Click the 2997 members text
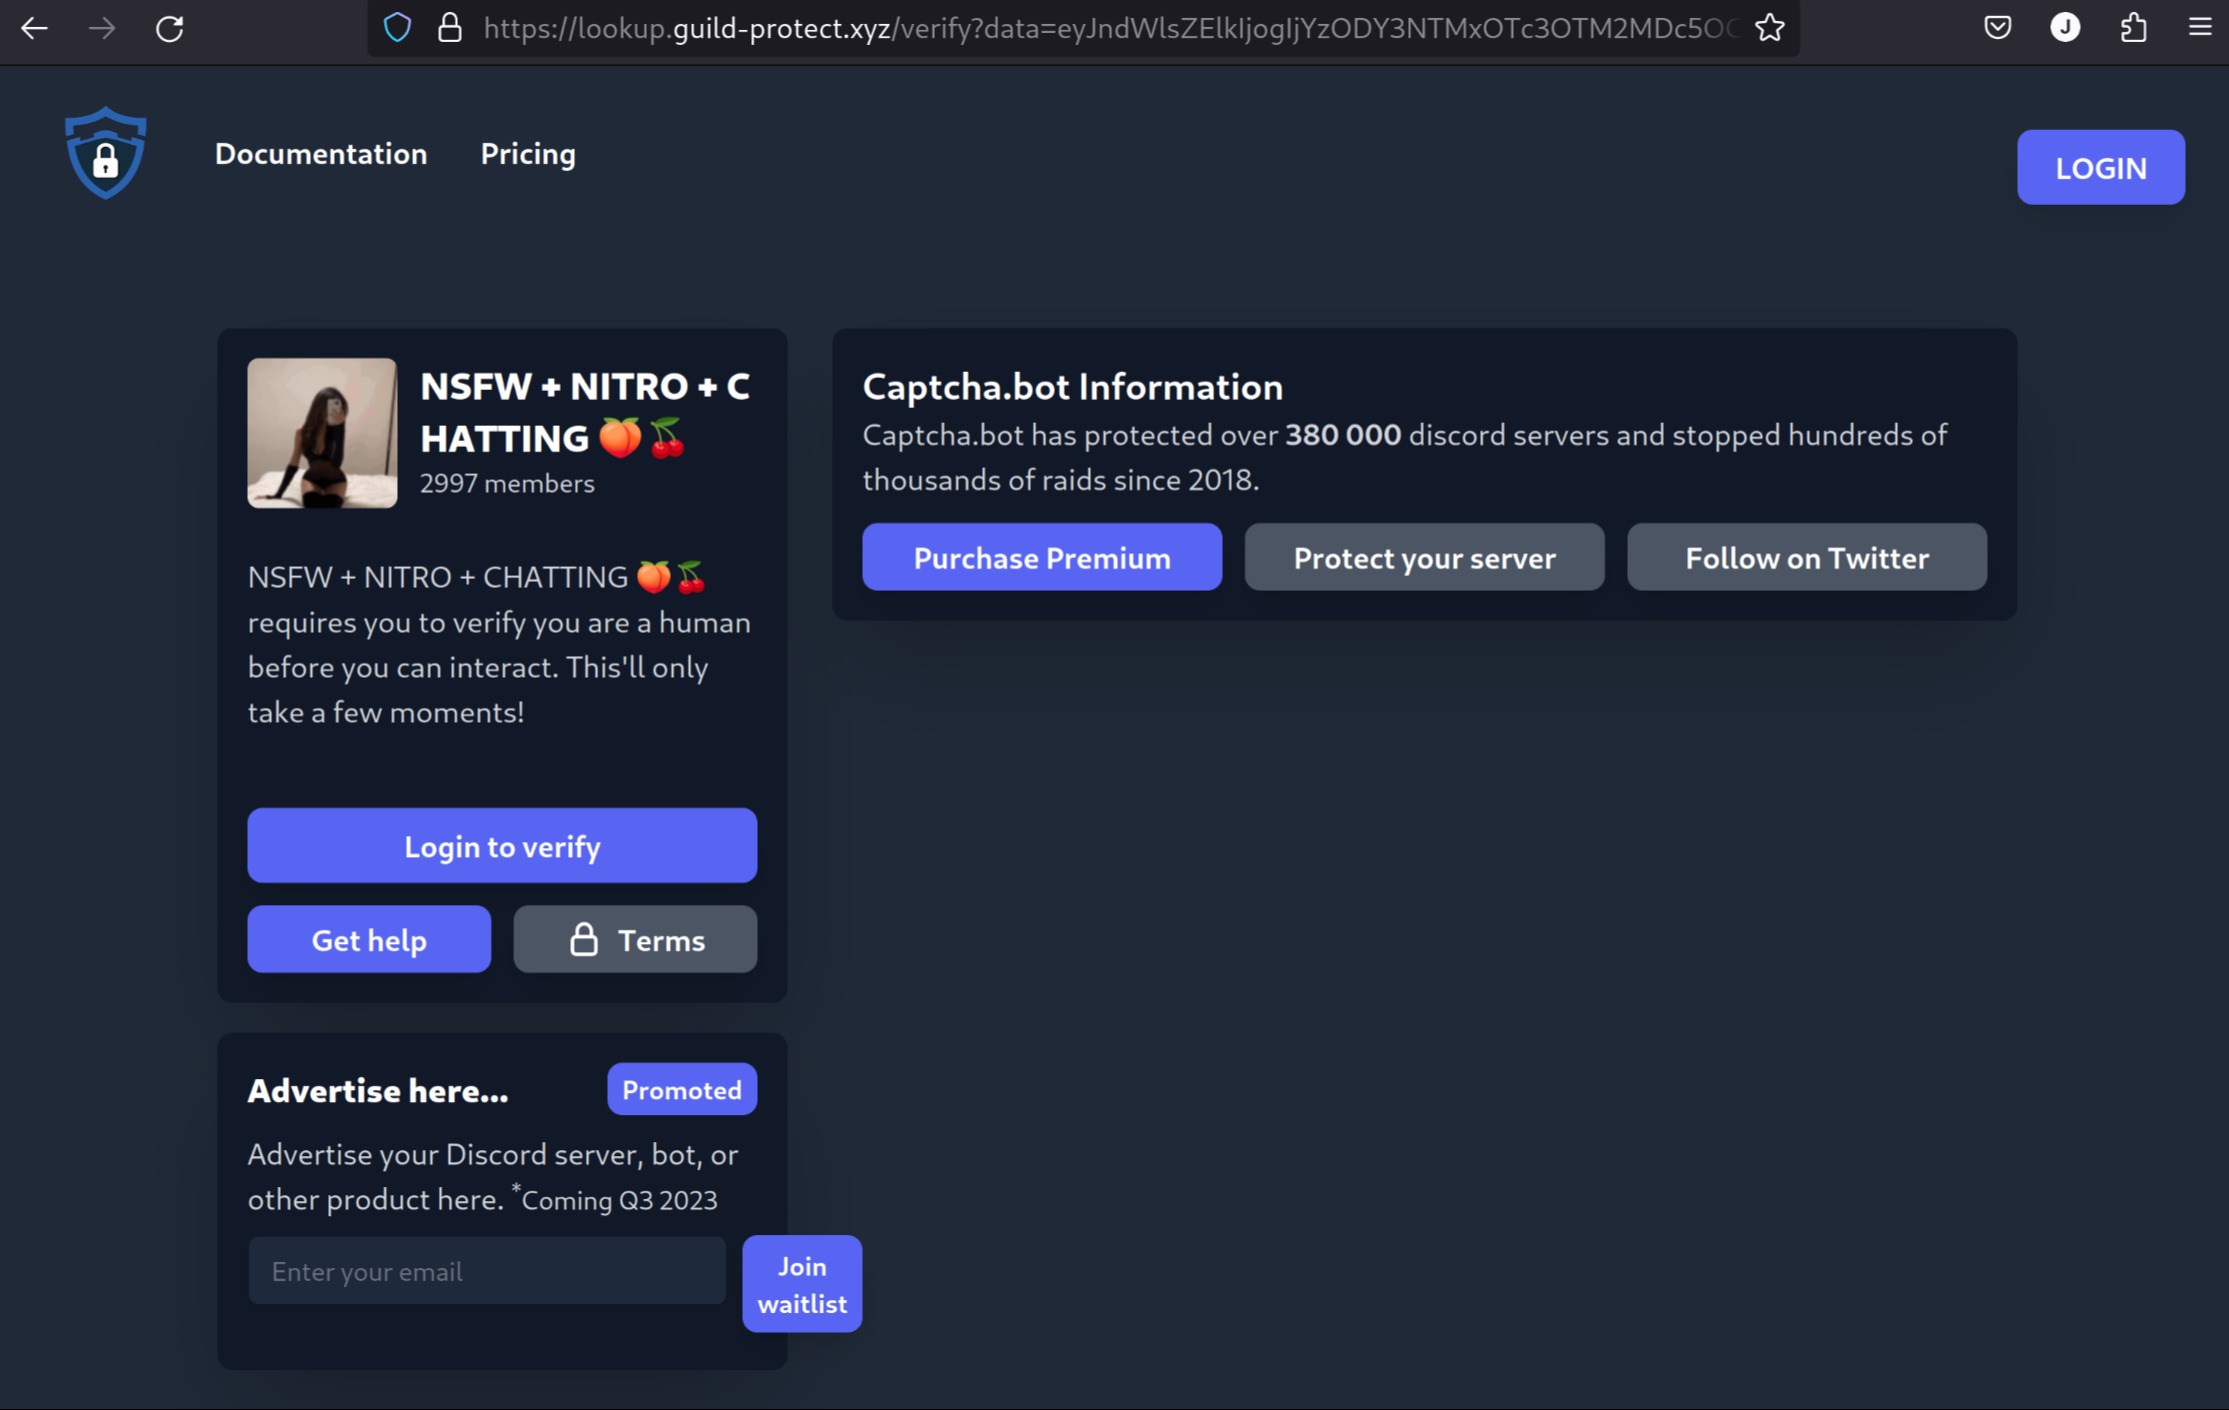 [507, 483]
